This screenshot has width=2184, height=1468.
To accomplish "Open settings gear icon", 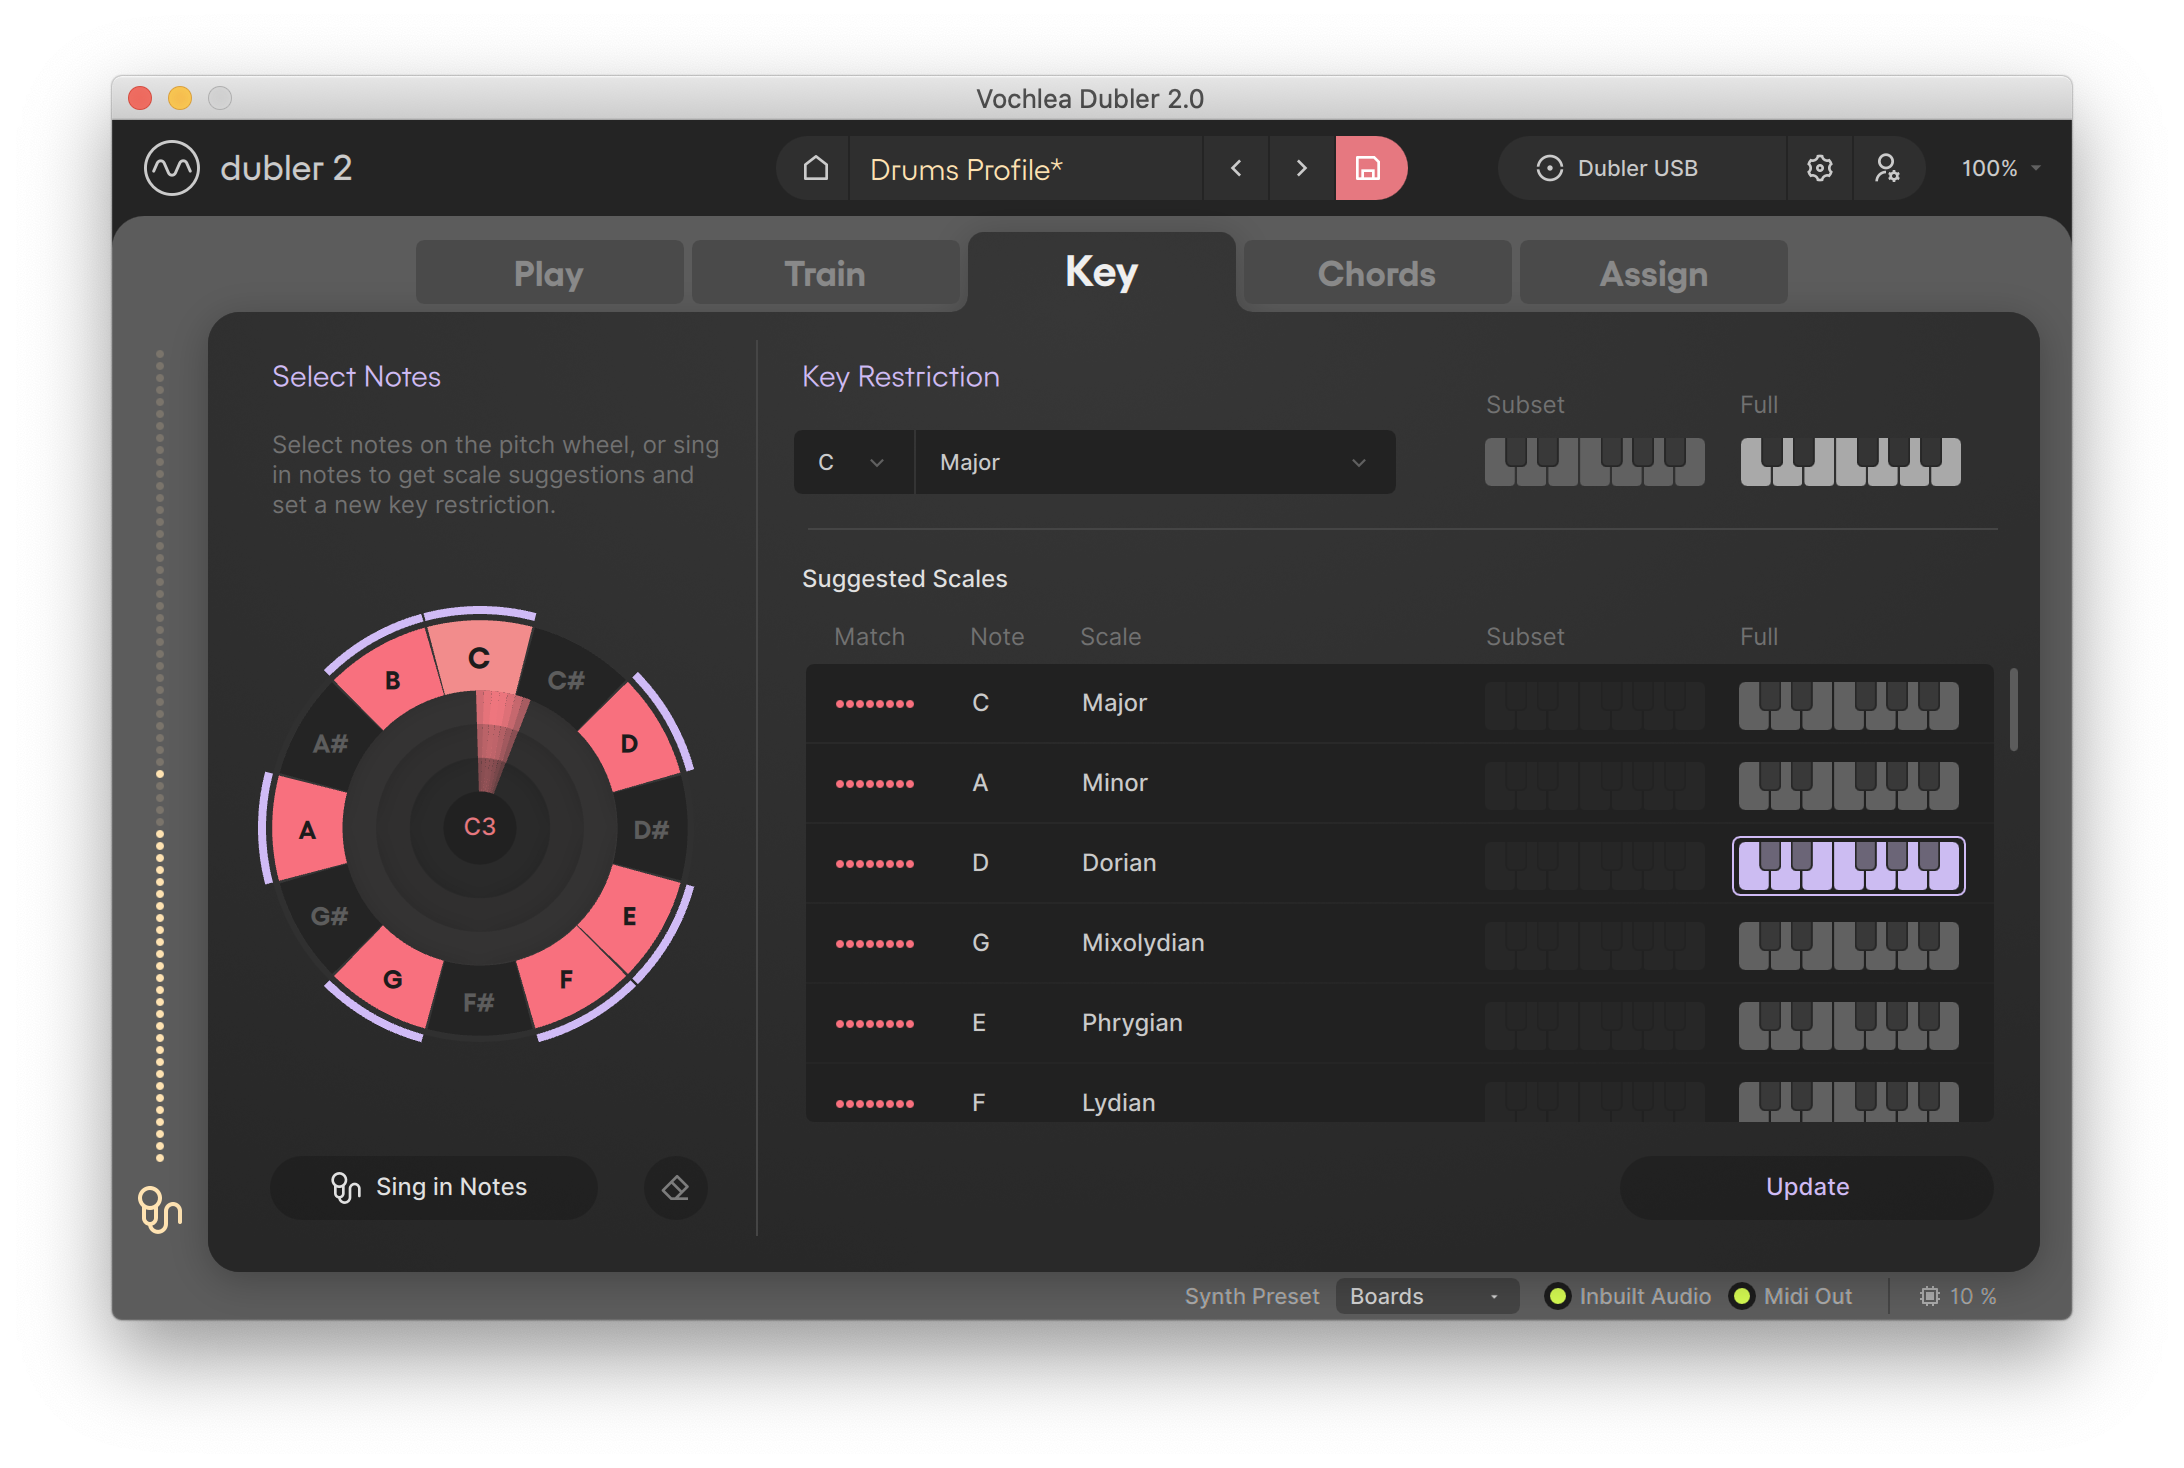I will [1820, 168].
